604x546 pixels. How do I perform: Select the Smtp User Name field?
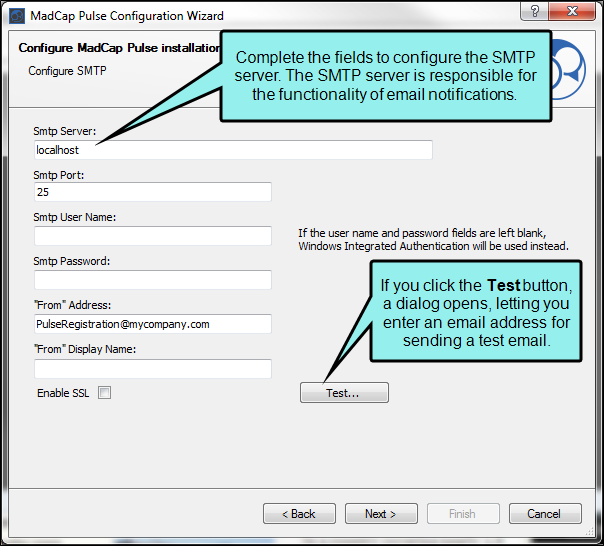(153, 236)
